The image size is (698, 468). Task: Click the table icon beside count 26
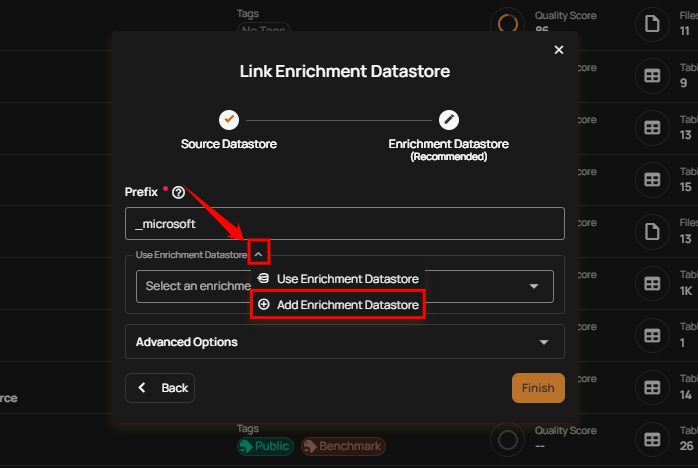pos(652,439)
